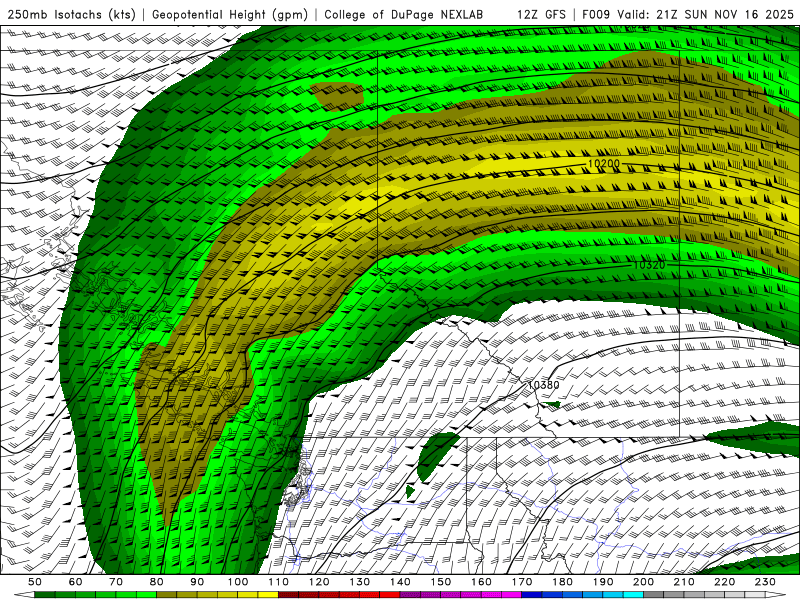Click the "F009" forecast hour text
800x600 pixels.
tap(596, 14)
